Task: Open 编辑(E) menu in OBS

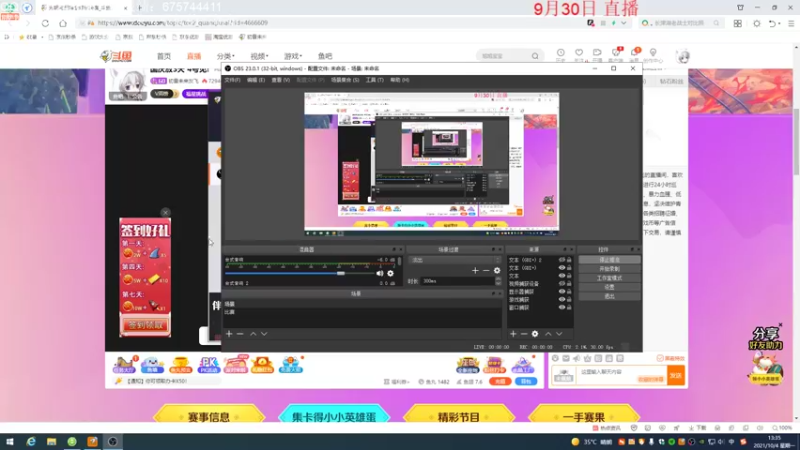Action: click(x=256, y=80)
